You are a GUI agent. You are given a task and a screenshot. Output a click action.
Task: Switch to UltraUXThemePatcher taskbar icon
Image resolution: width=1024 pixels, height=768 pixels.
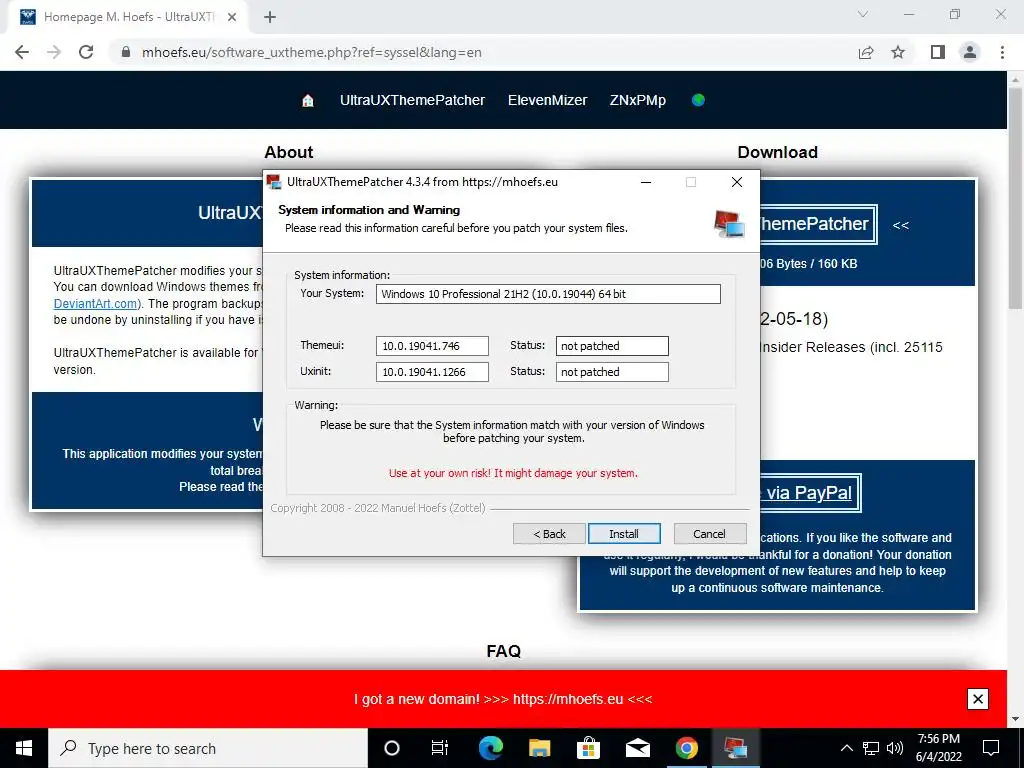735,748
